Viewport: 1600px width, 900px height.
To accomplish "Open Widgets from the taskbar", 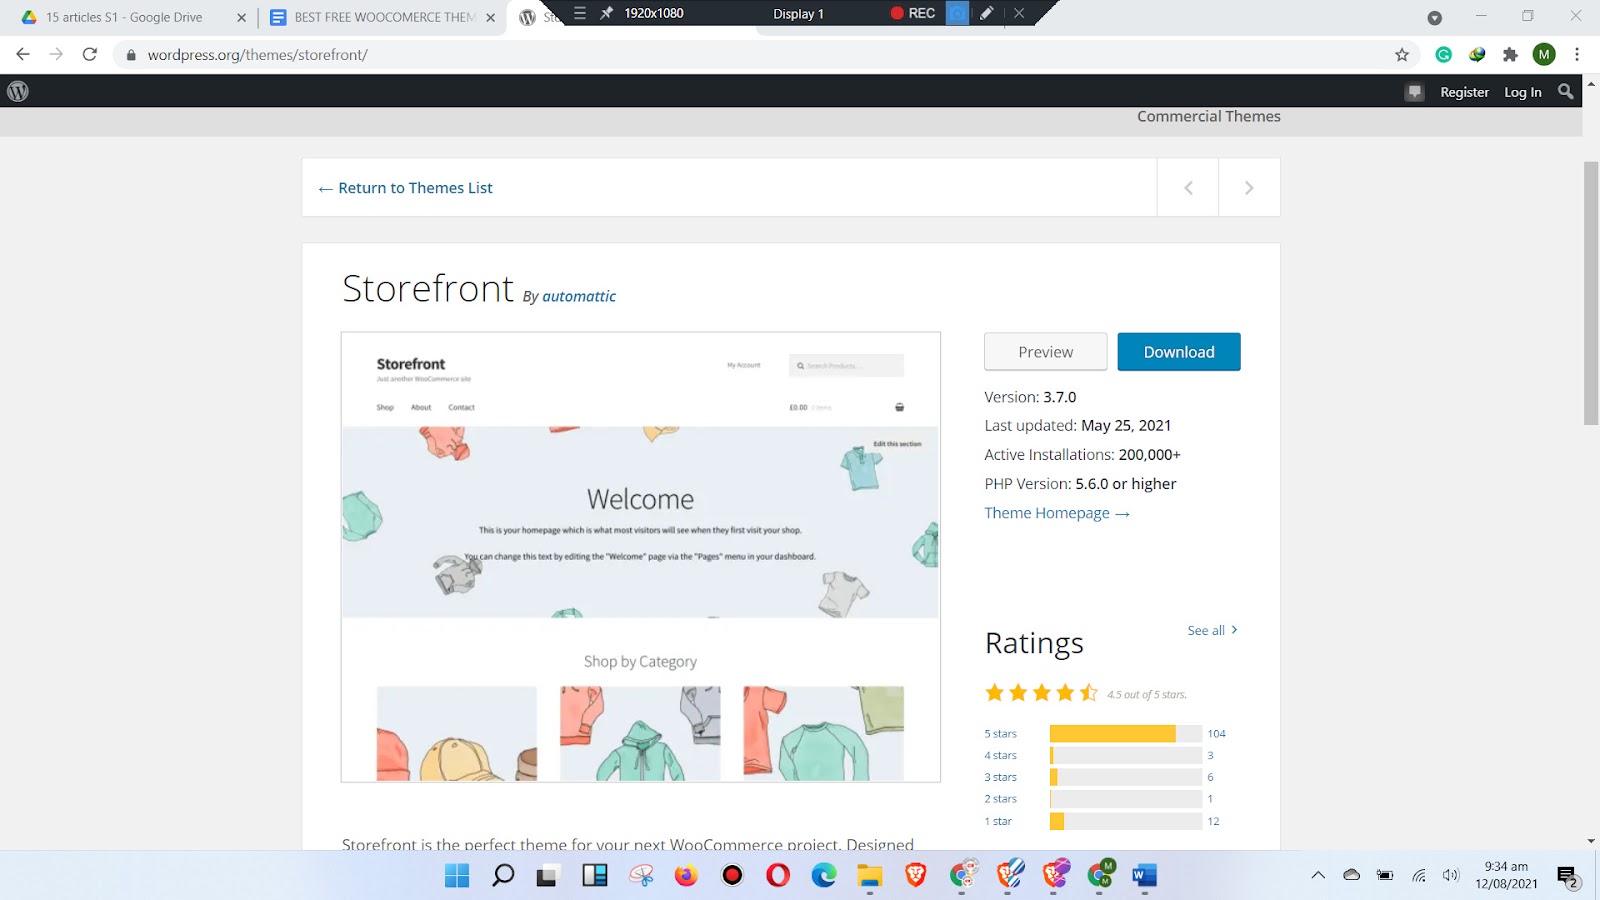I will pos(595,875).
